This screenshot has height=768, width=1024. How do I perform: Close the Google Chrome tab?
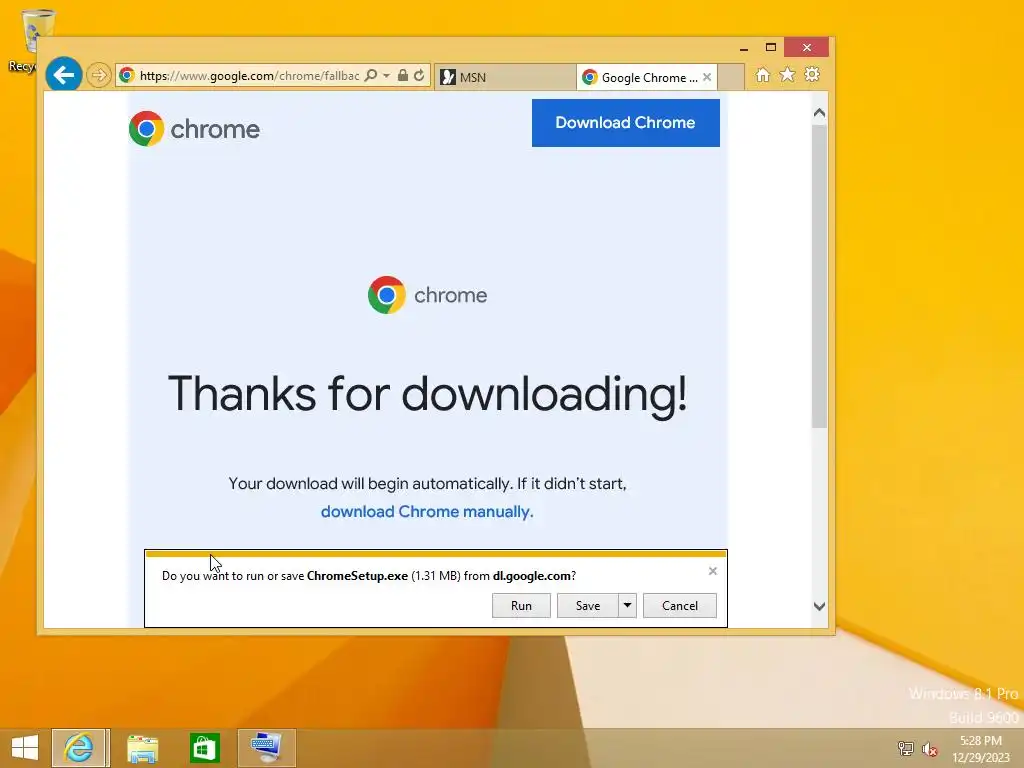coord(707,77)
